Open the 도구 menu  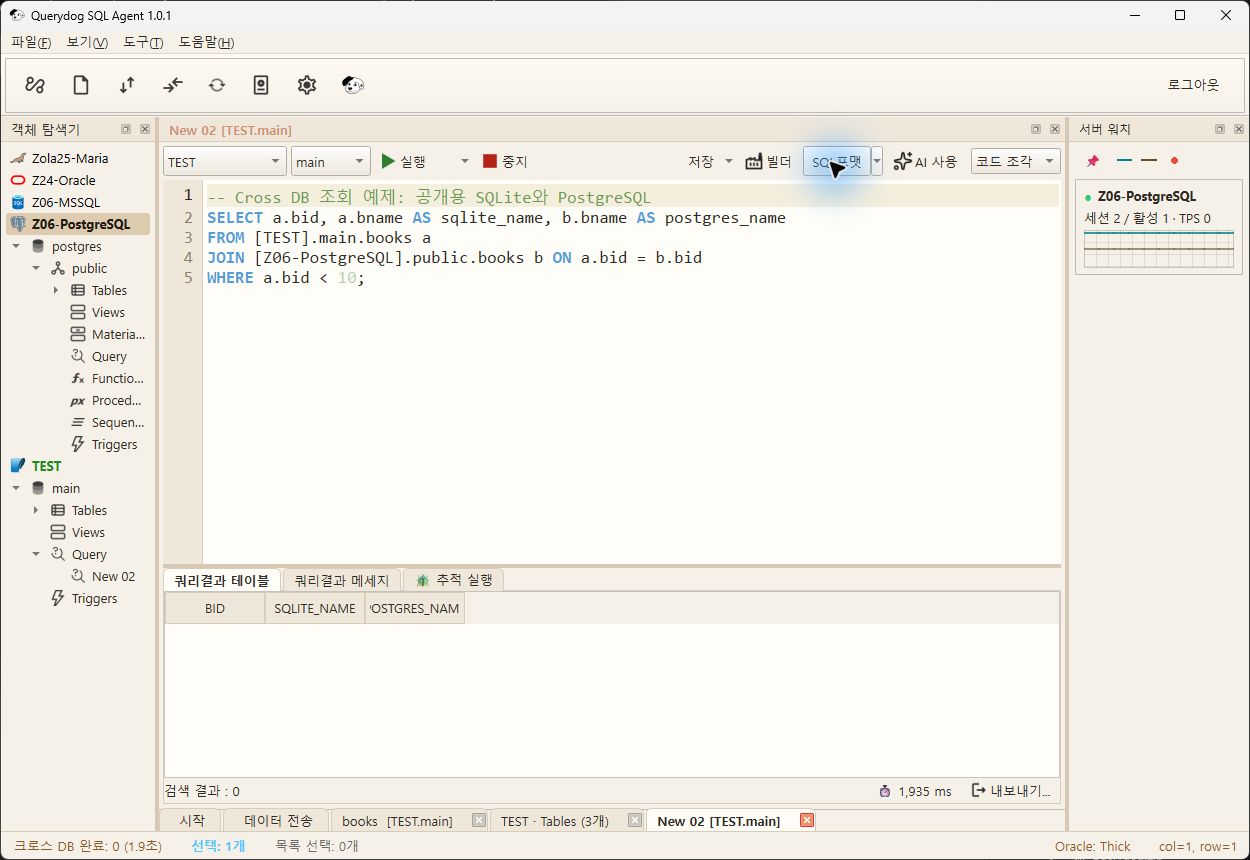click(143, 42)
